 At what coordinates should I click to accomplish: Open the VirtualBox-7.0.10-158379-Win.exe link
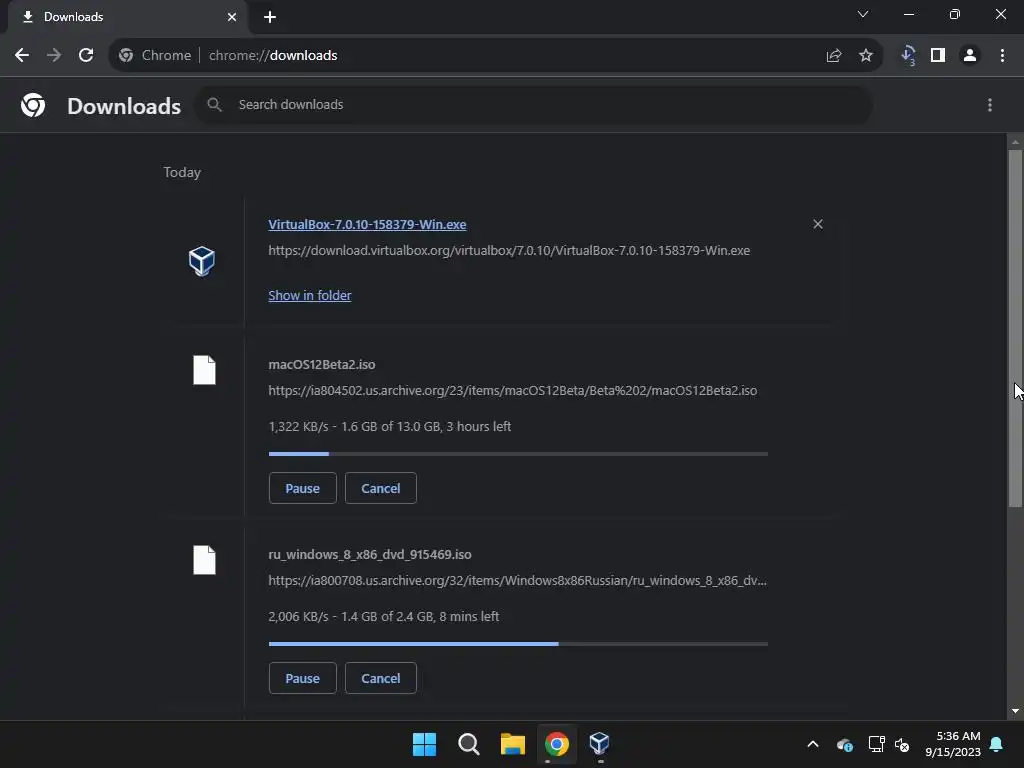pos(367,224)
